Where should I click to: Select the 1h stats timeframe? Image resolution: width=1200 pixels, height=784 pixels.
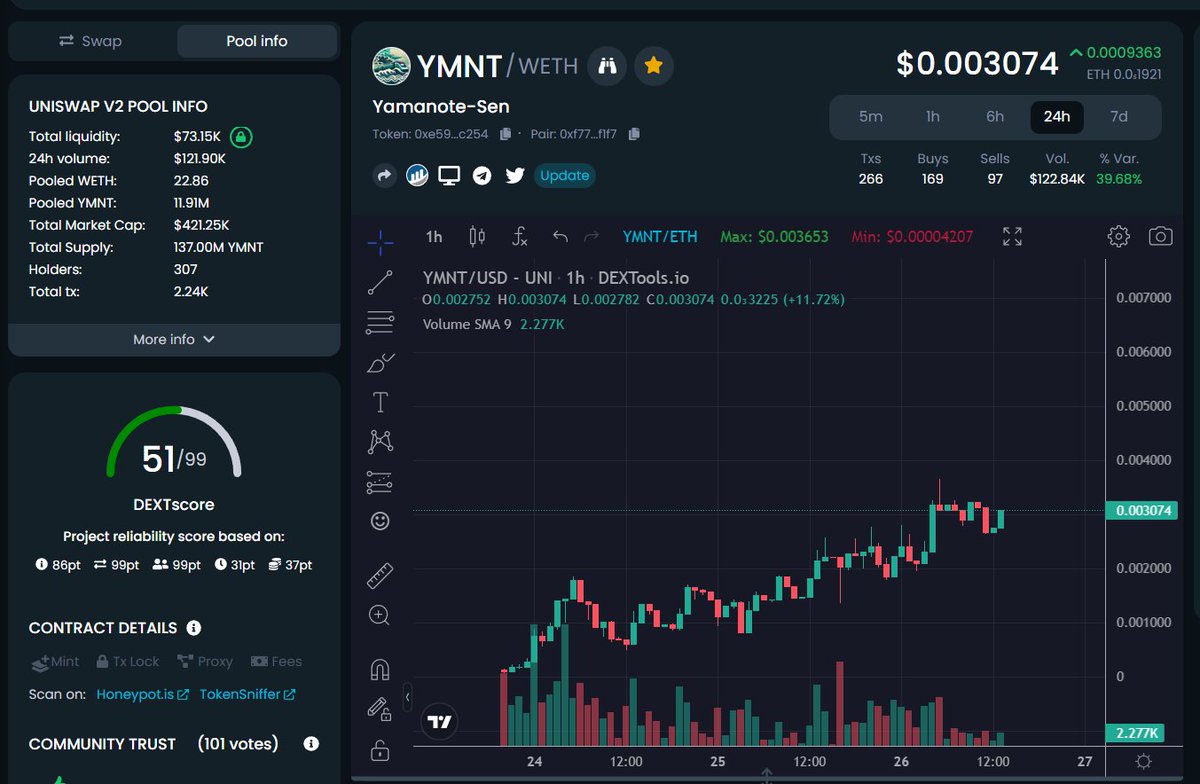tap(933, 117)
